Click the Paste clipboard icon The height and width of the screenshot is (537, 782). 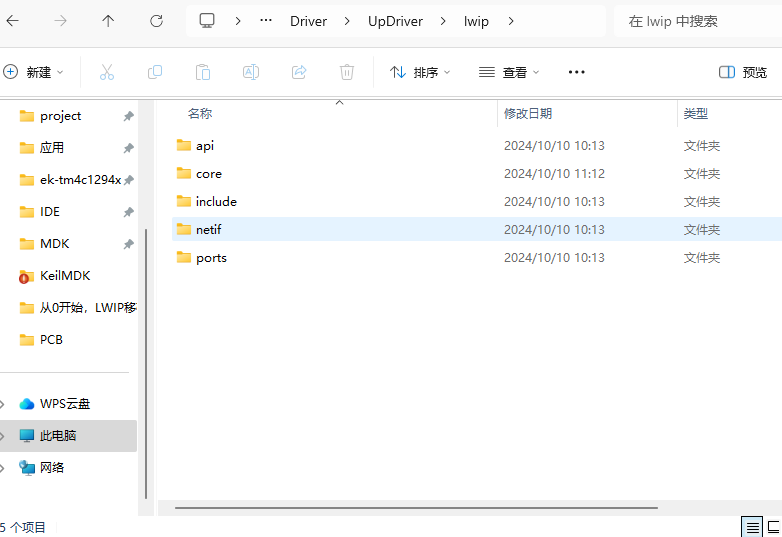[202, 72]
